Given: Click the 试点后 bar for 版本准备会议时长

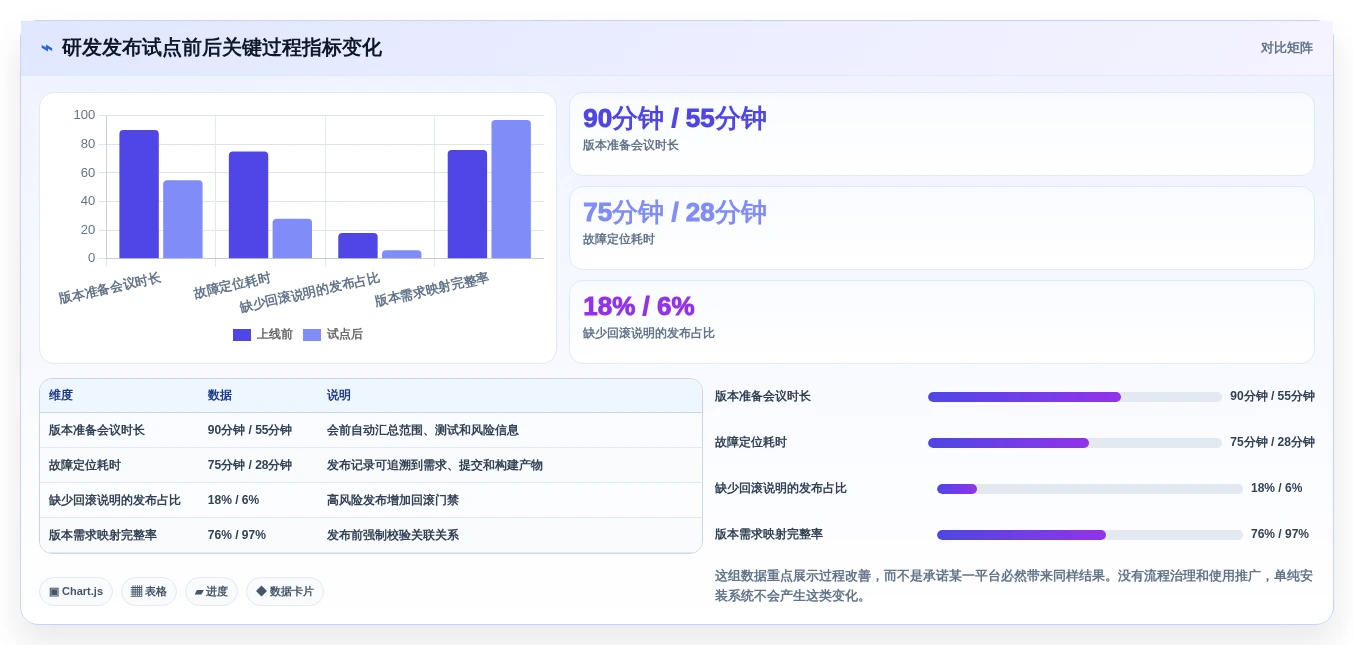Looking at the screenshot, I should tap(183, 219).
